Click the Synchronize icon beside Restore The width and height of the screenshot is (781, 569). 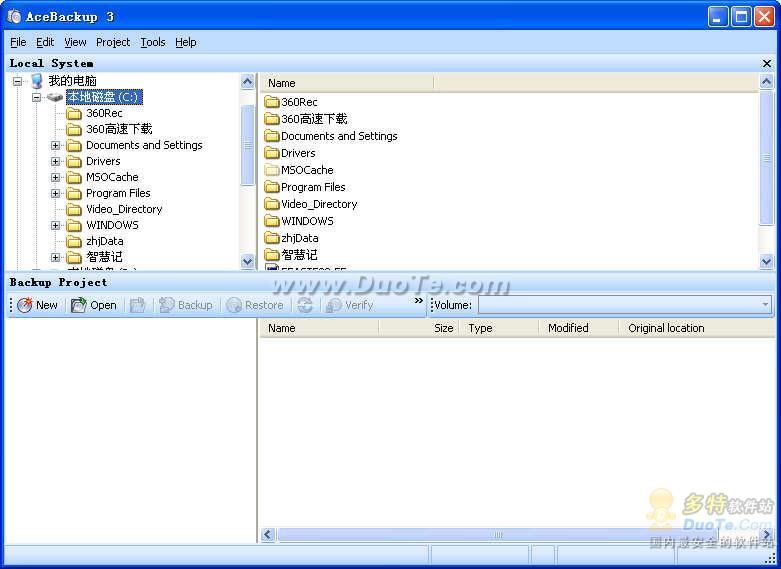[305, 305]
